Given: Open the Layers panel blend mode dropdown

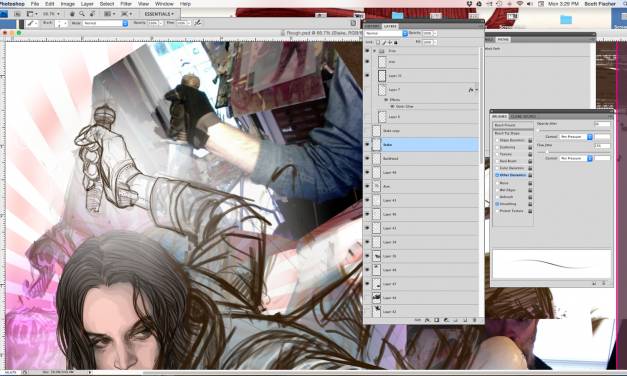Looking at the screenshot, I should click(385, 34).
